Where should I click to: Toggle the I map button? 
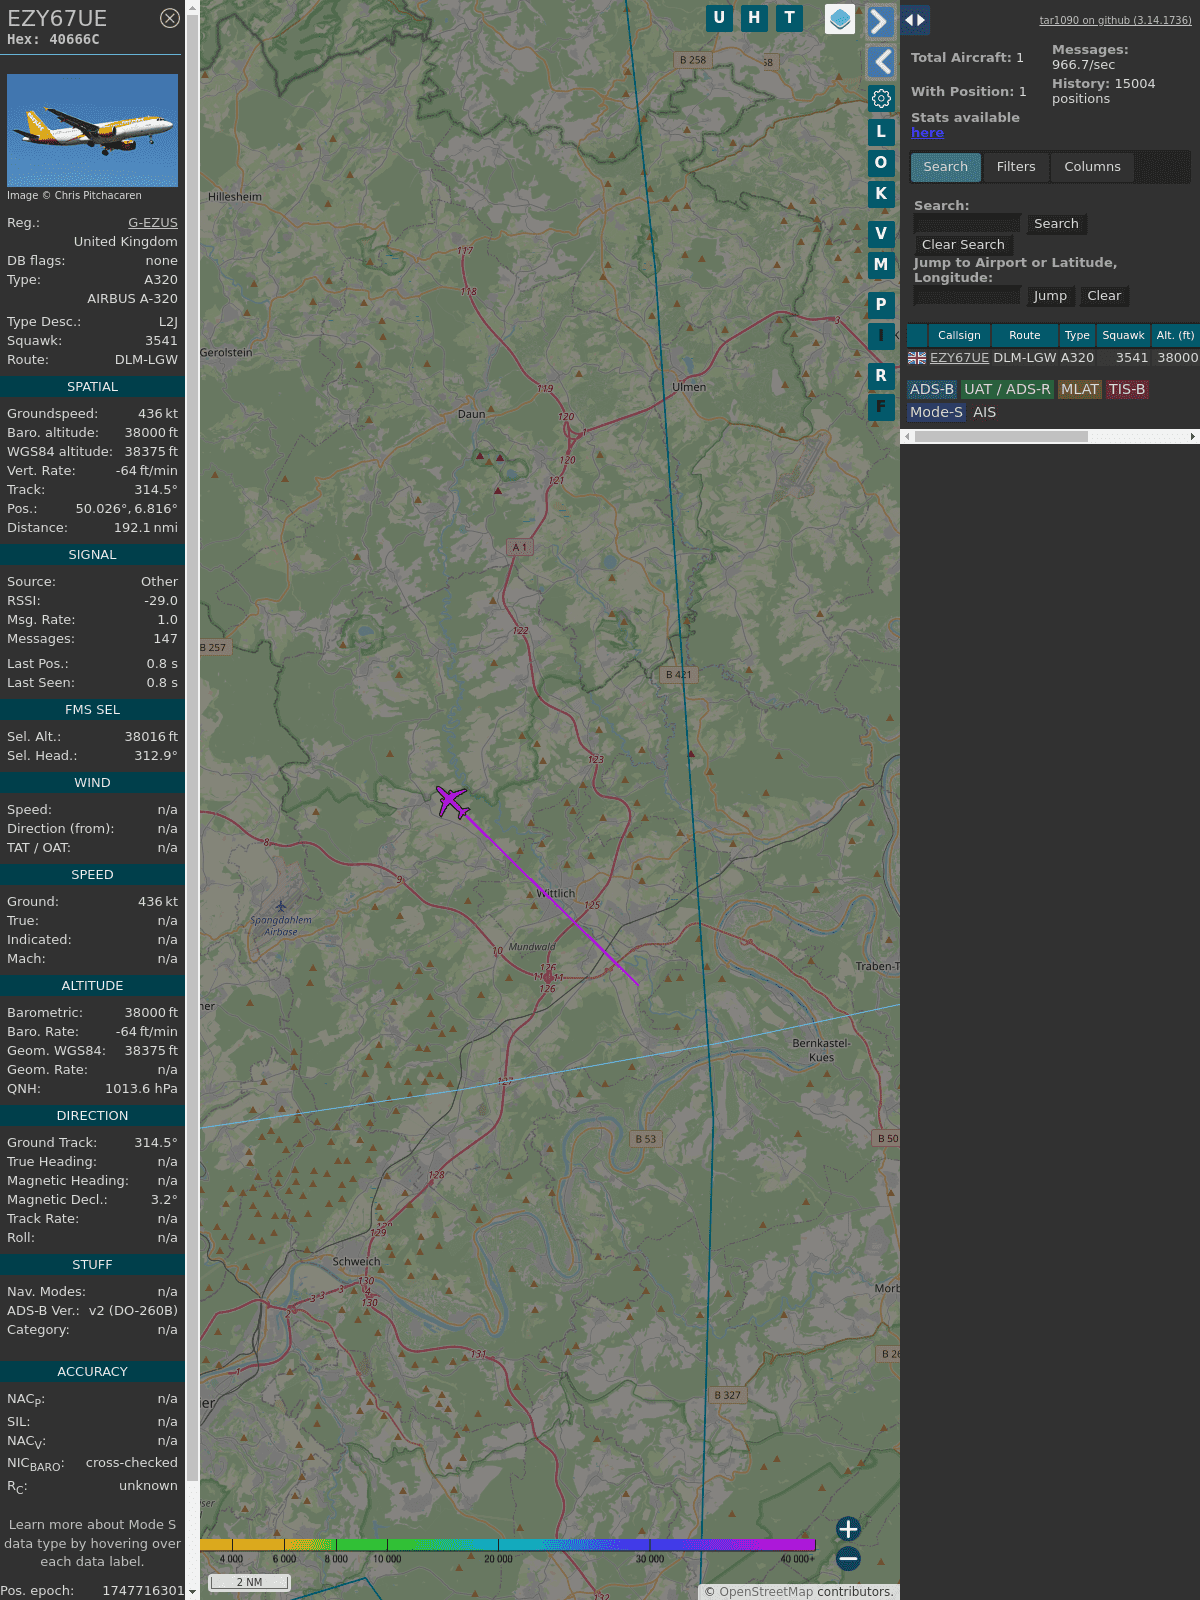coord(881,335)
